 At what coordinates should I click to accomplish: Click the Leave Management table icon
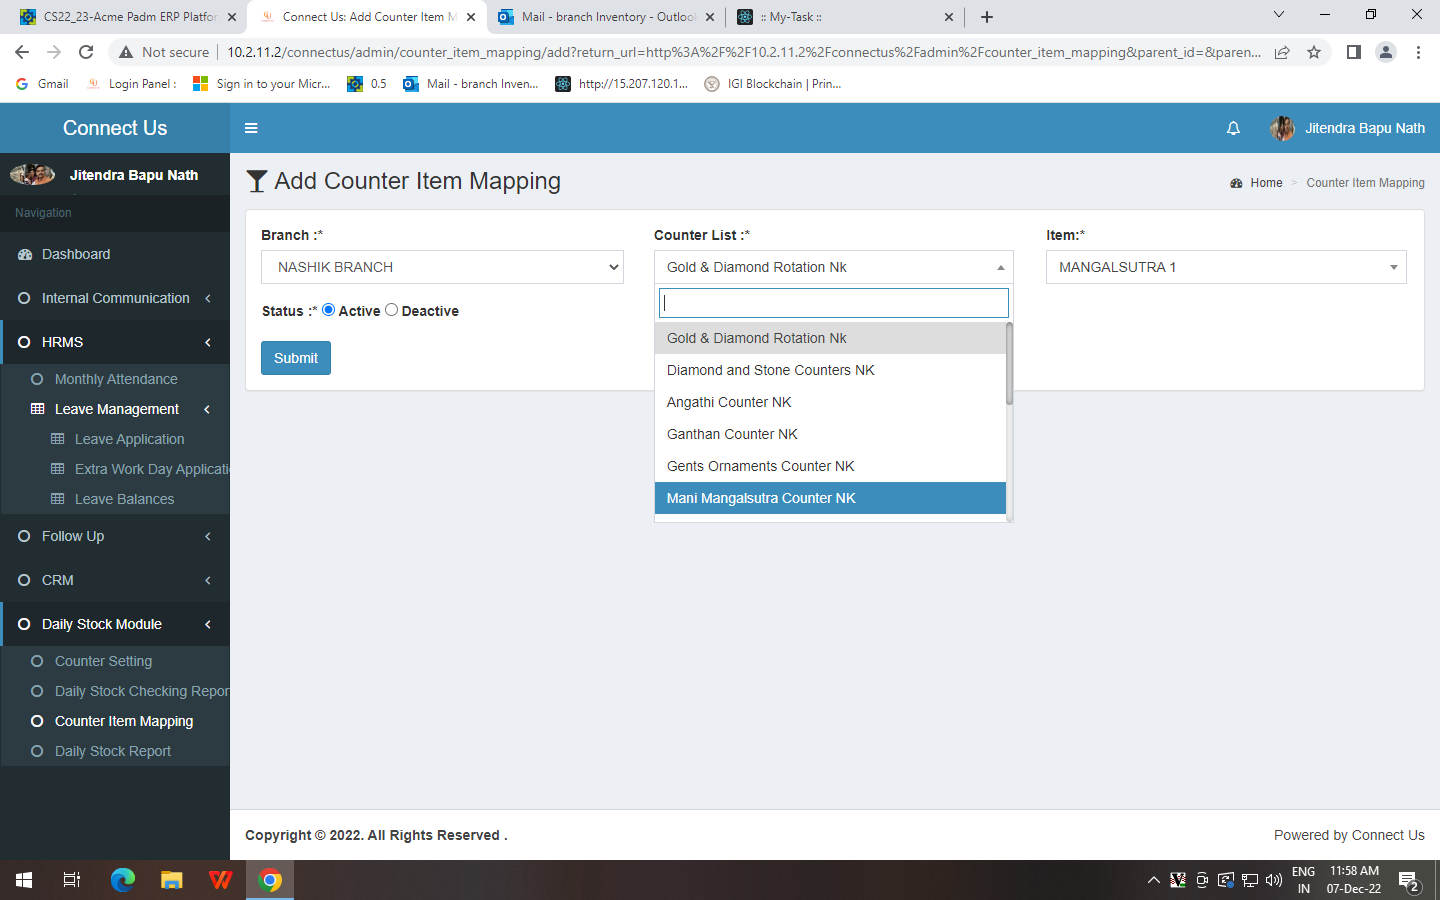pos(38,409)
